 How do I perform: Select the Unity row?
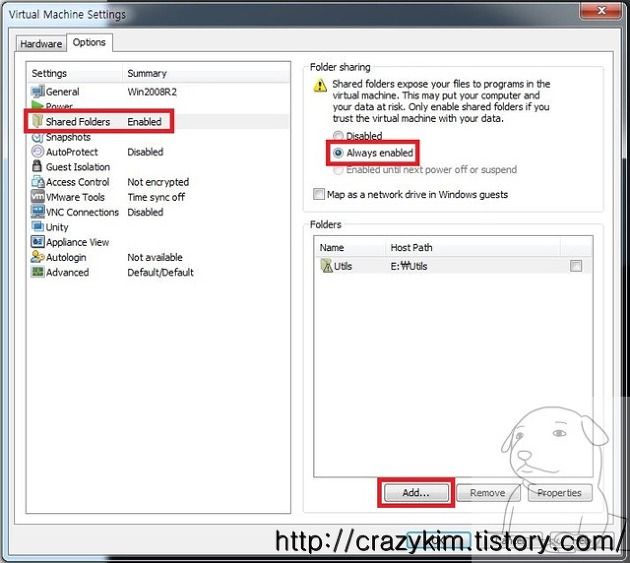[159, 227]
